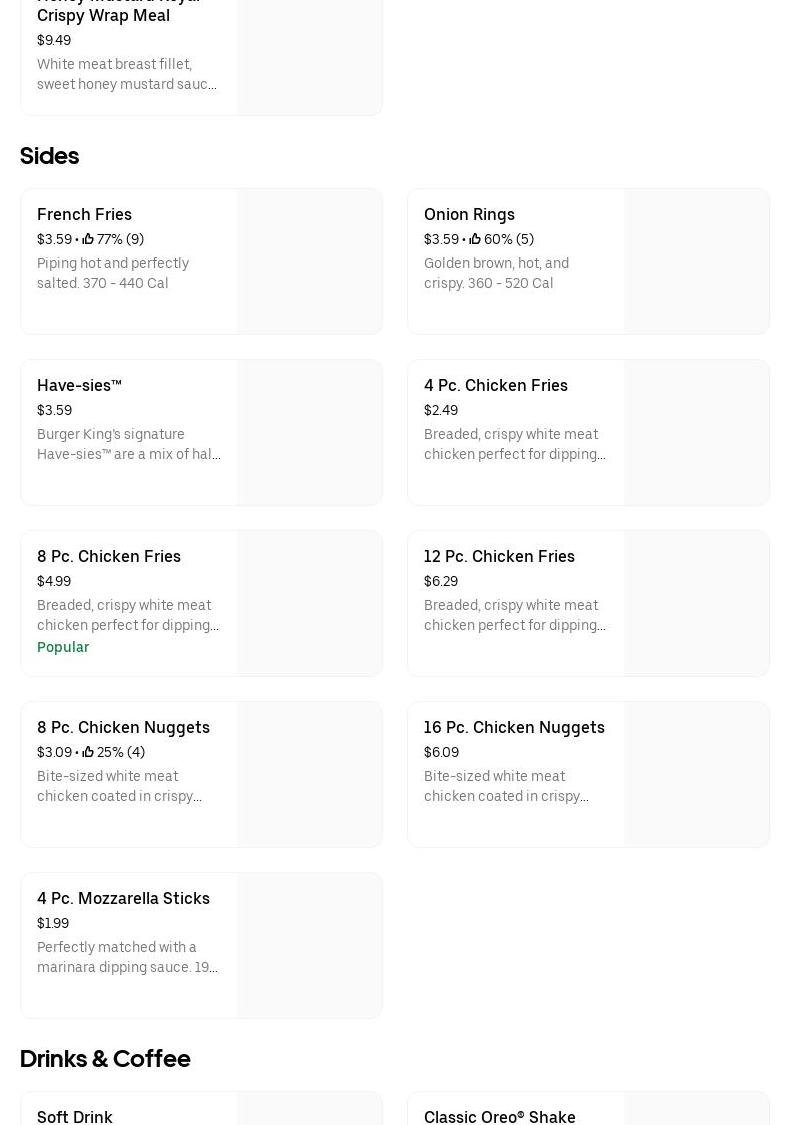Select the Onion Rings menu item
This screenshot has width=804, height=1125.
[x=469, y=214]
